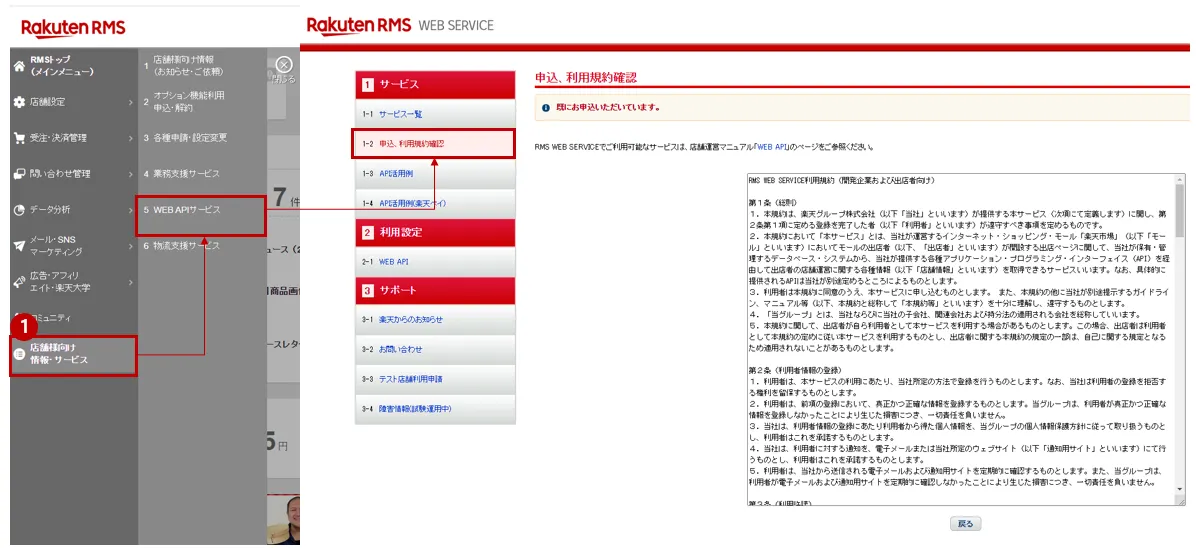Click 第1条(総則) heading in terms

click(x=775, y=201)
